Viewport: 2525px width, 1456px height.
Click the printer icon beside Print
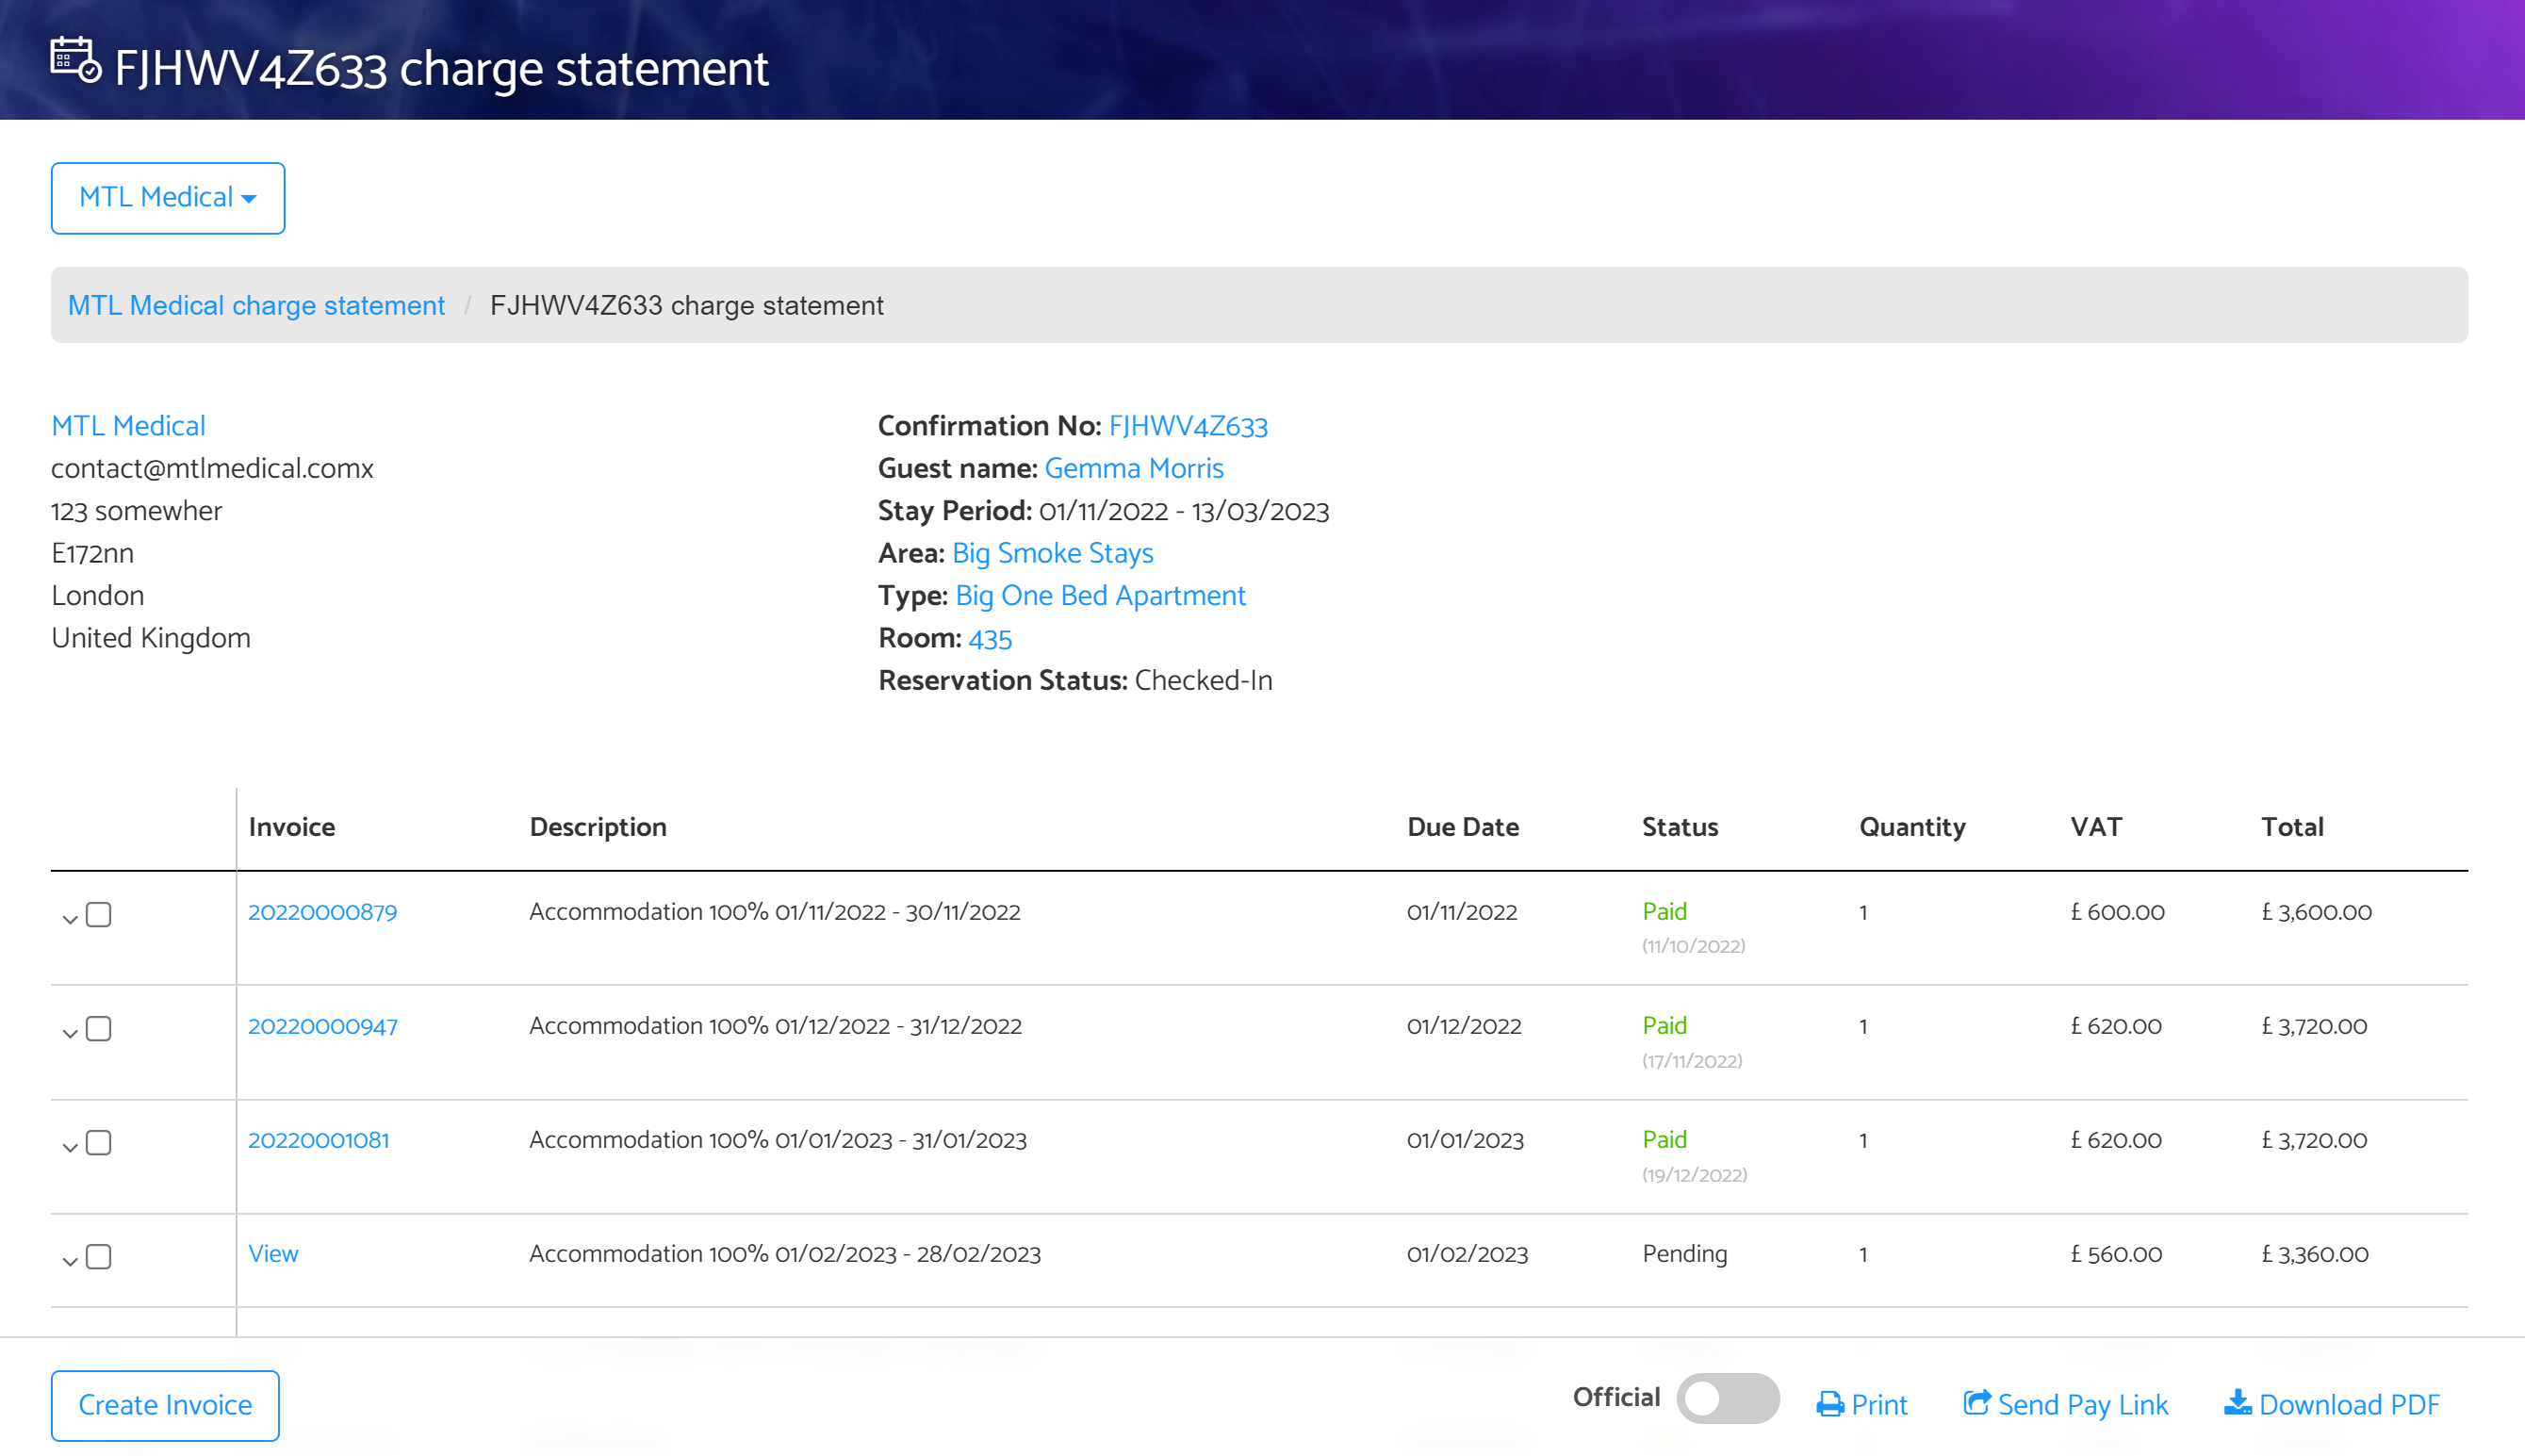tap(1830, 1404)
